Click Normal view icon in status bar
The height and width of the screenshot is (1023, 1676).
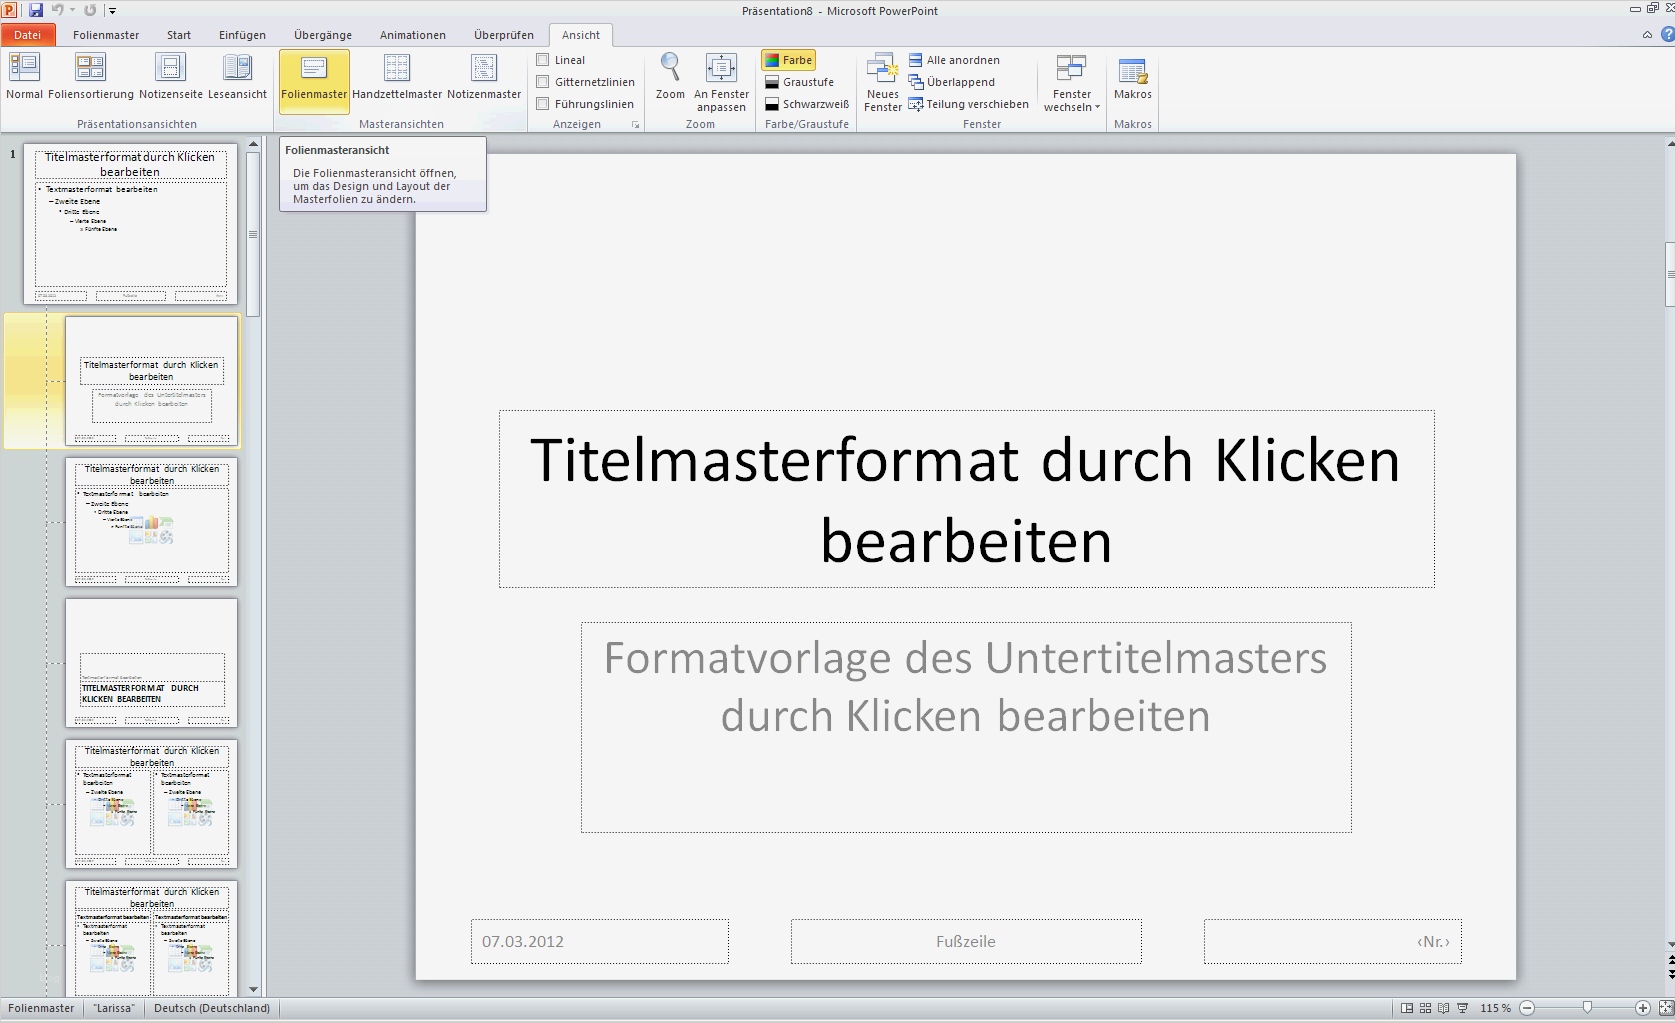coord(1407,1008)
